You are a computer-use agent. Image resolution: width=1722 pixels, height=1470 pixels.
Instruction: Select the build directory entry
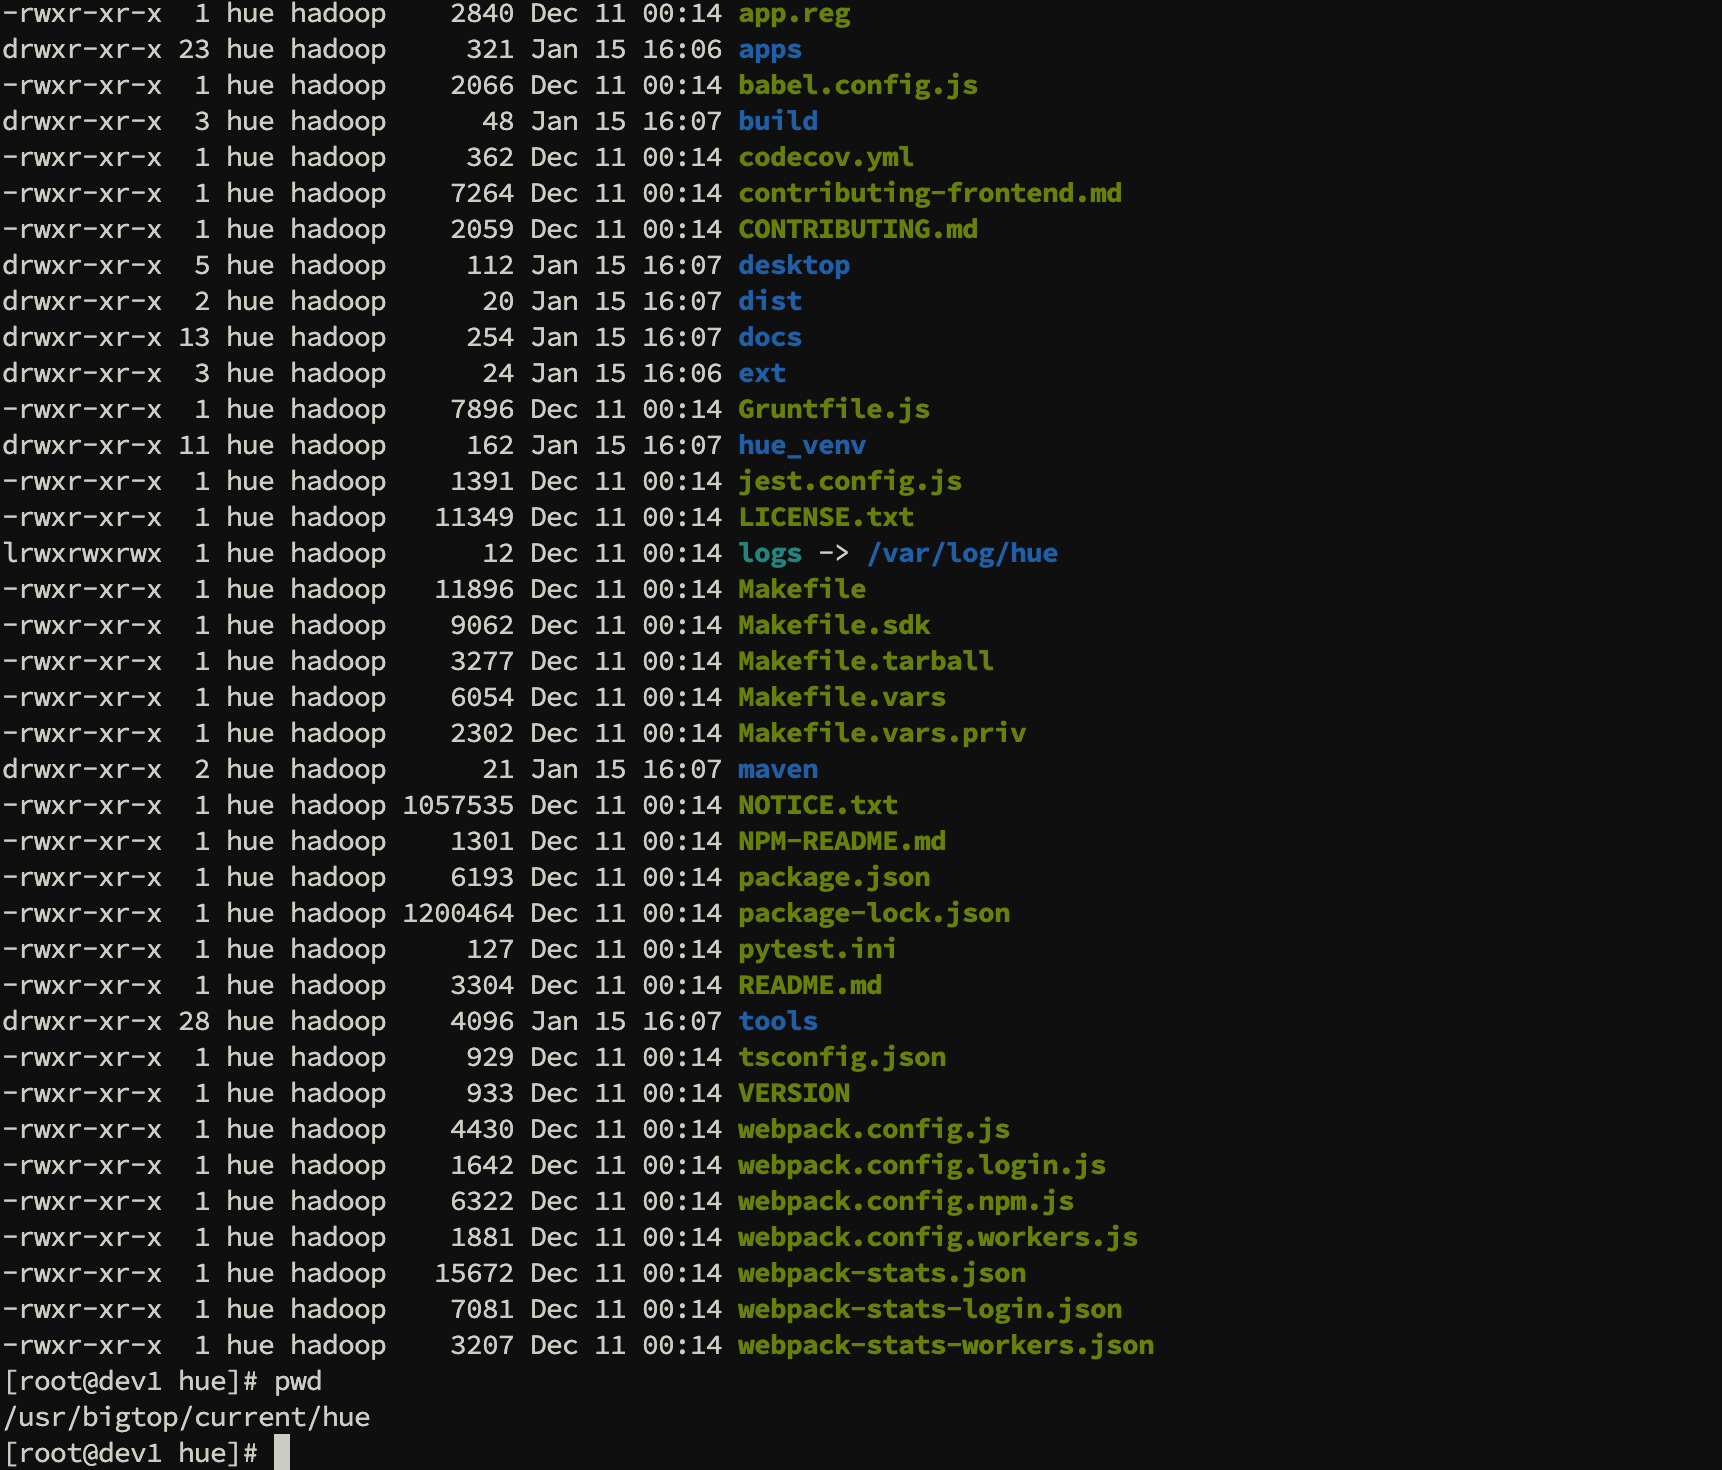(x=777, y=122)
